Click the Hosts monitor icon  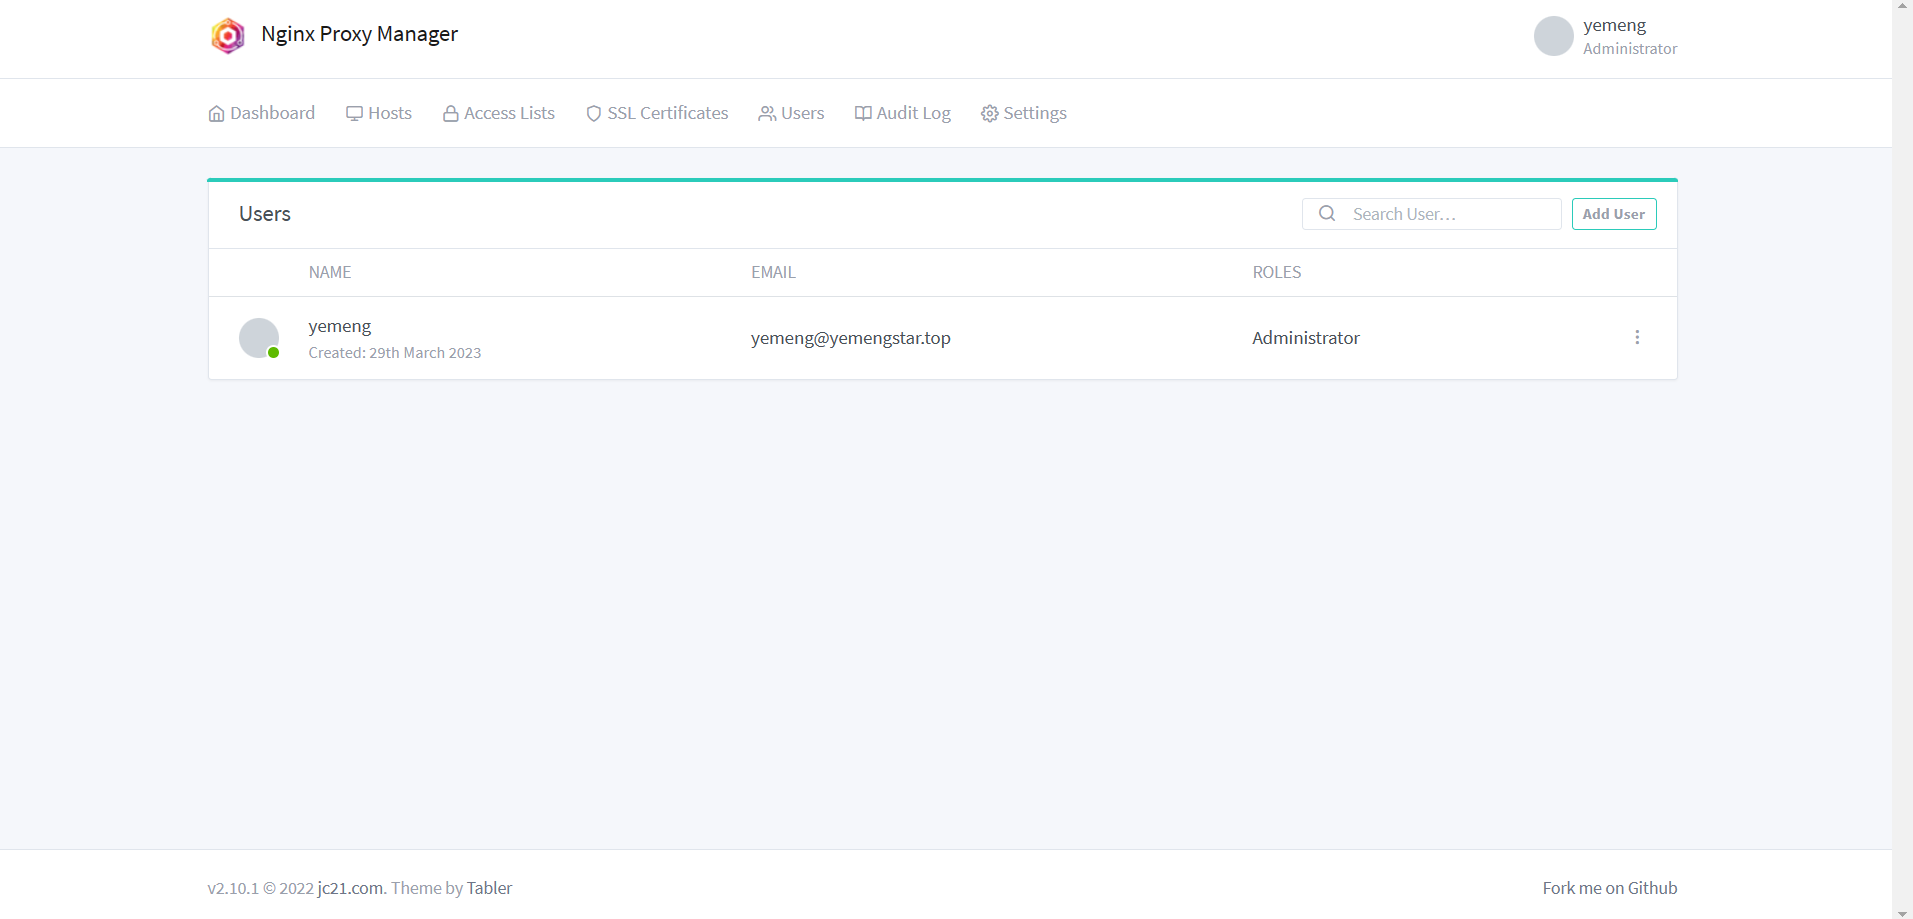point(354,114)
